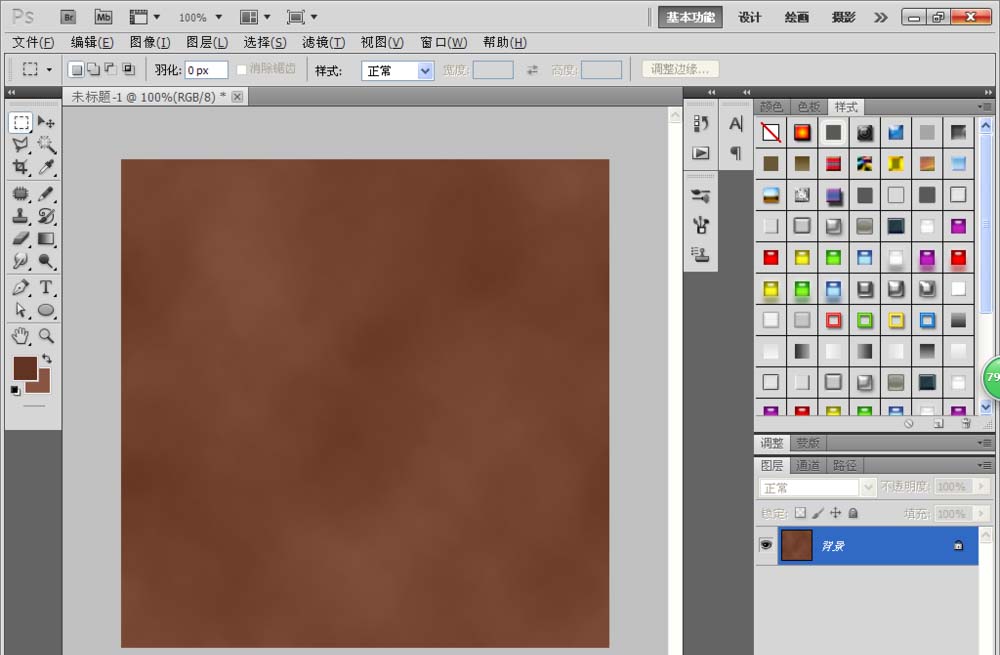Screen dimensions: 1000x655
Task: Select the Crop tool
Action: 20,168
